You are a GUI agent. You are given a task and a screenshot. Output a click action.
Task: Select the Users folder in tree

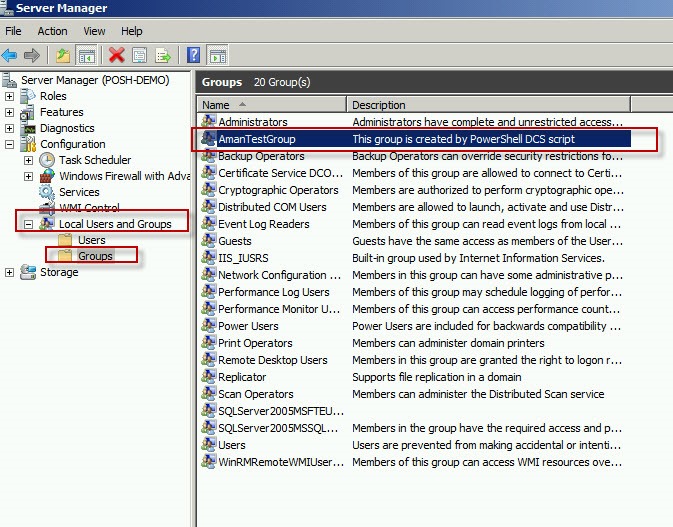pos(91,240)
